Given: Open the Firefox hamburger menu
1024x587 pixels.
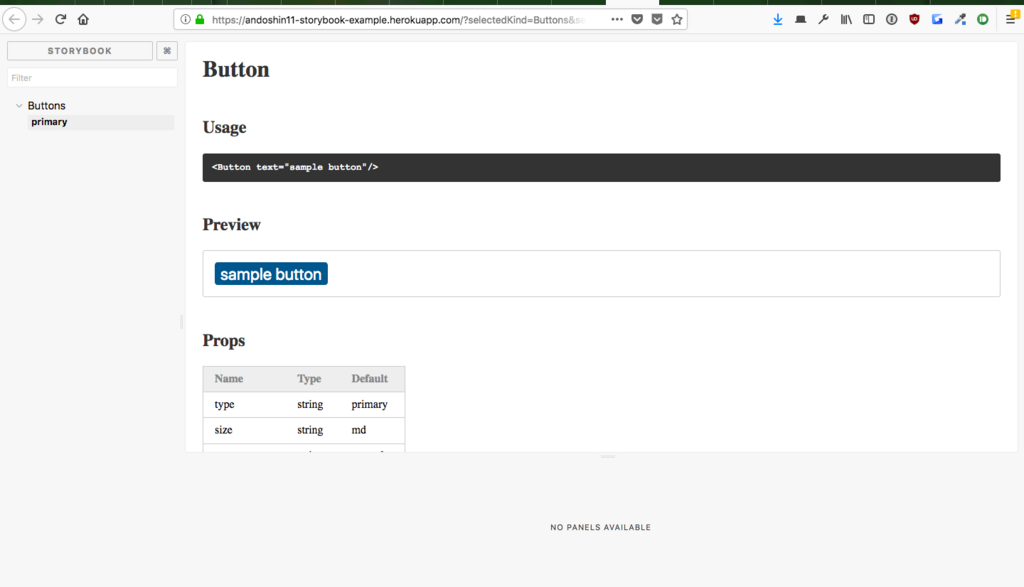Looking at the screenshot, I should pyautogui.click(x=1012, y=18).
